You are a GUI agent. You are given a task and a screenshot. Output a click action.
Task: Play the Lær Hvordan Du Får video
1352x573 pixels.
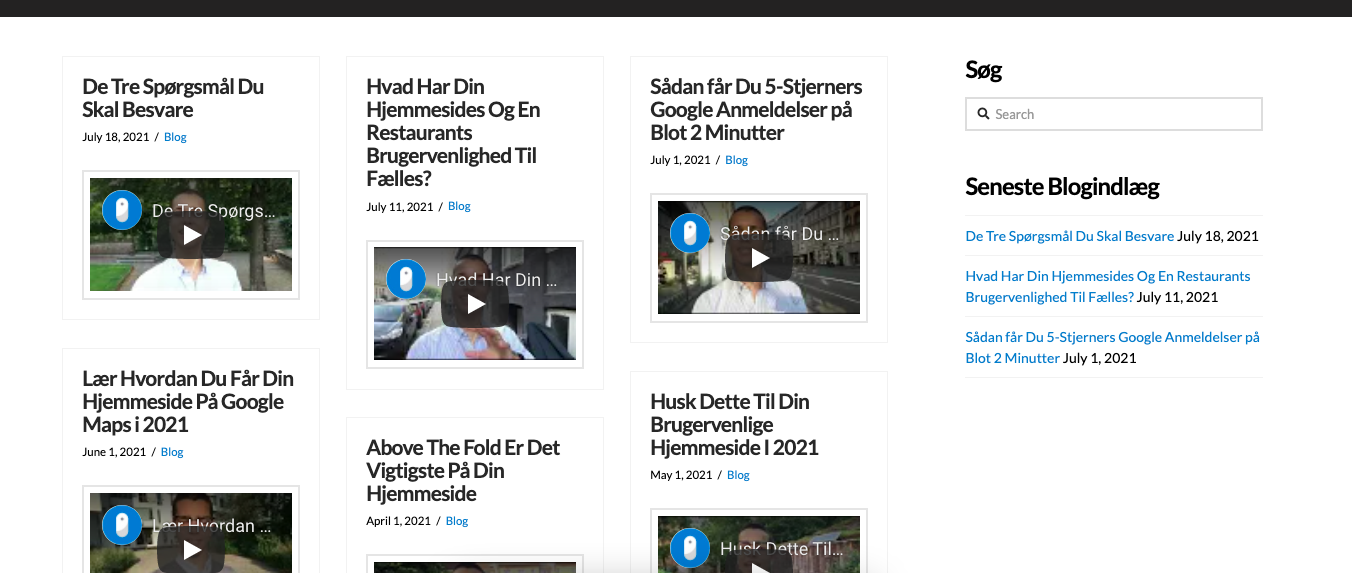point(191,549)
